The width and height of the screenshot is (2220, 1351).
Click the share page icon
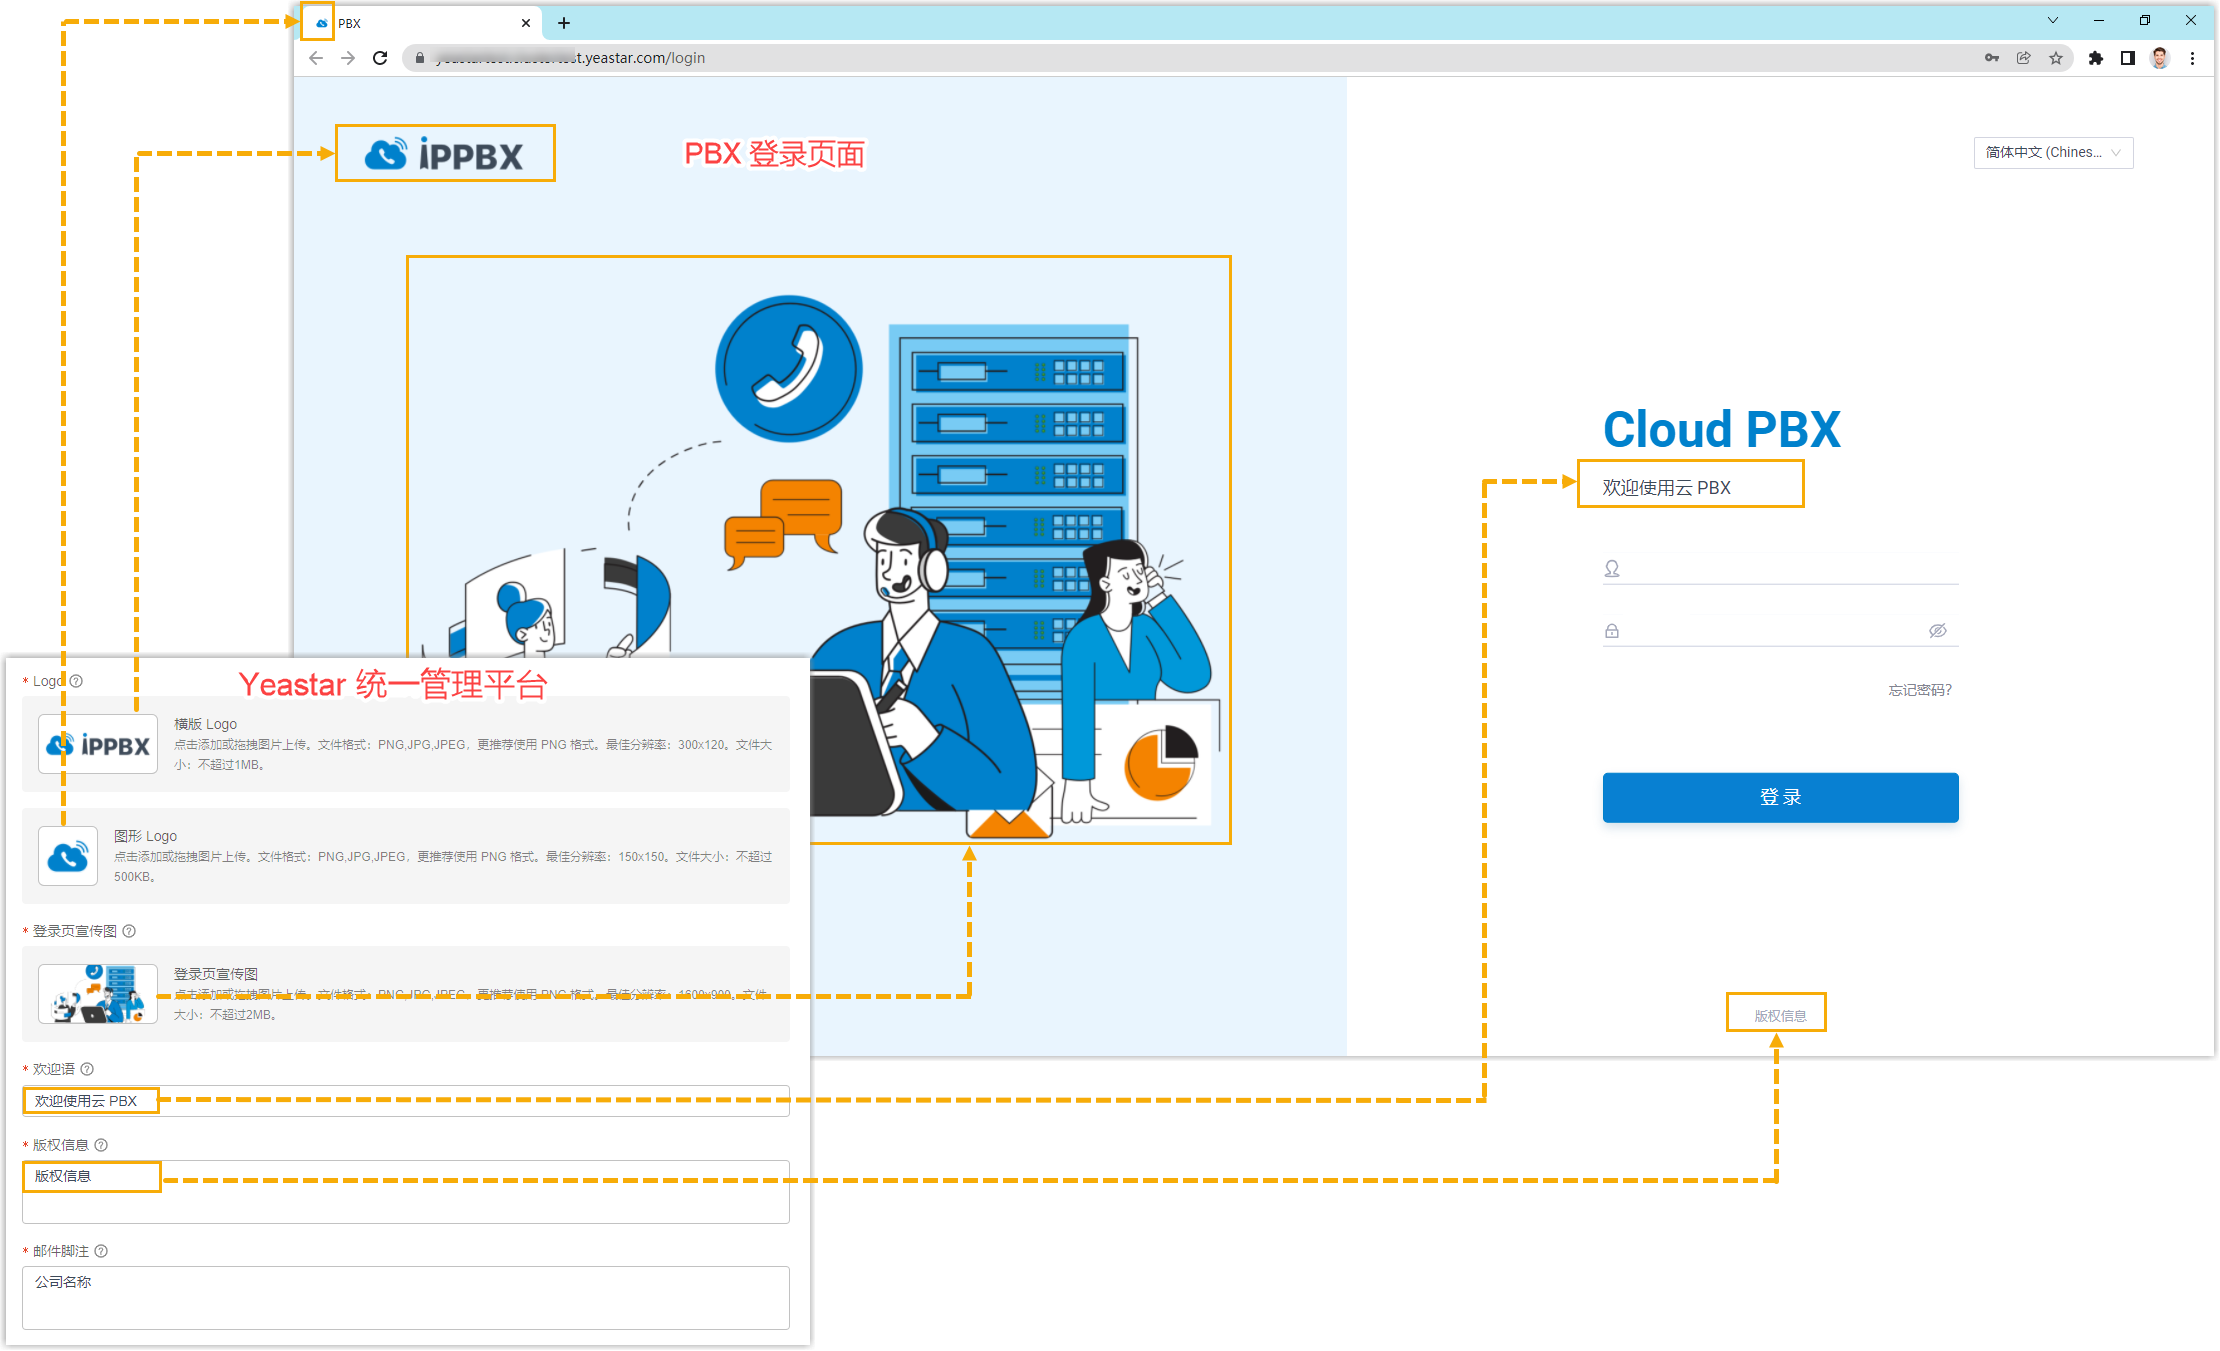2024,58
